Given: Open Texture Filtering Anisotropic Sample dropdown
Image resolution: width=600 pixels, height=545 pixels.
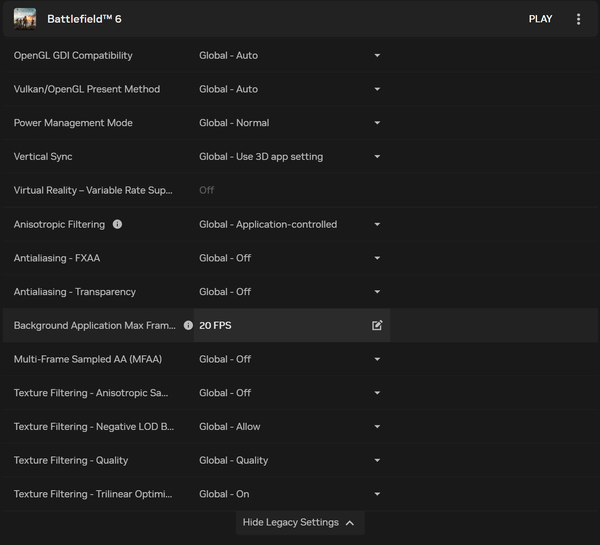Looking at the screenshot, I should point(290,393).
